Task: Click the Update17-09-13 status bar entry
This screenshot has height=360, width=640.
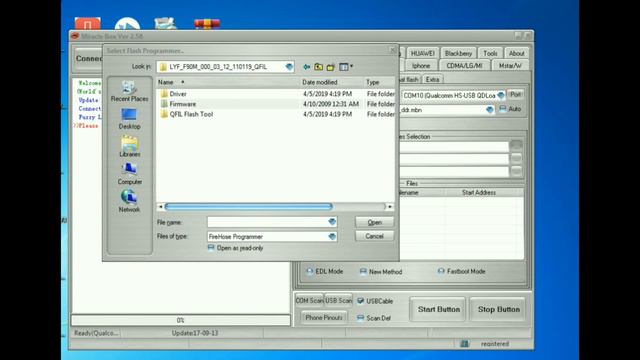Action: [195, 333]
